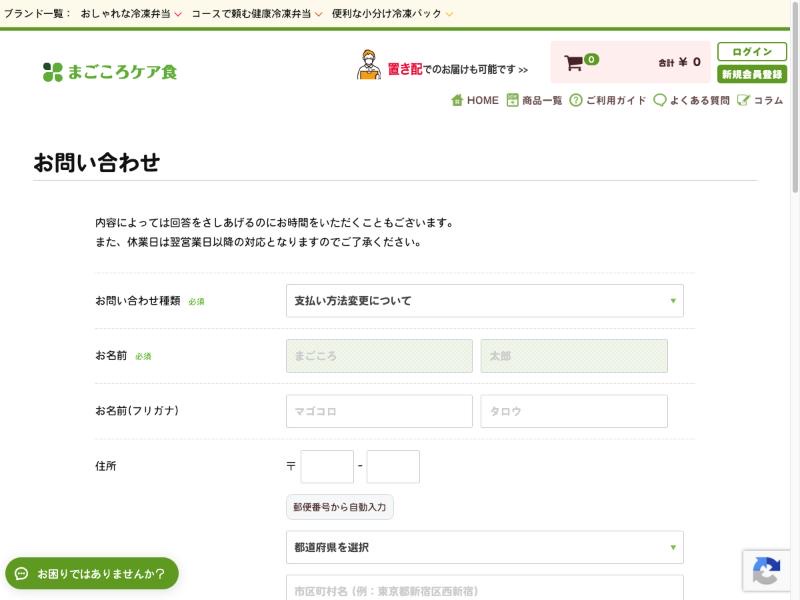Go to HOME in navigation
This screenshot has height=600, width=800.
coord(475,100)
